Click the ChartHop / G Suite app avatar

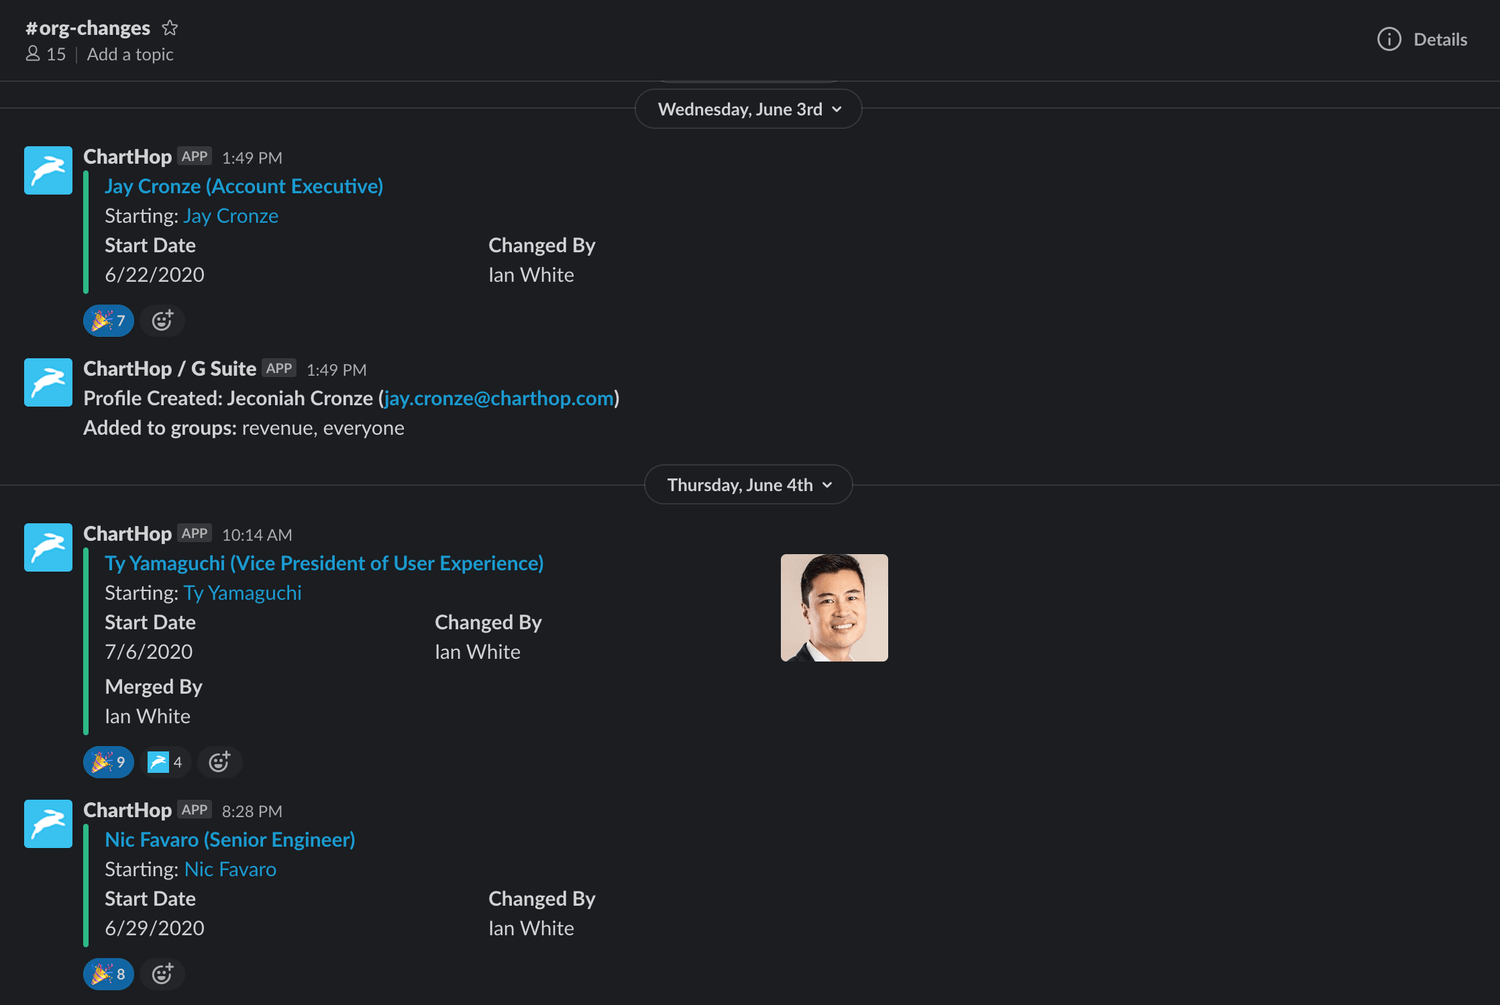click(47, 382)
